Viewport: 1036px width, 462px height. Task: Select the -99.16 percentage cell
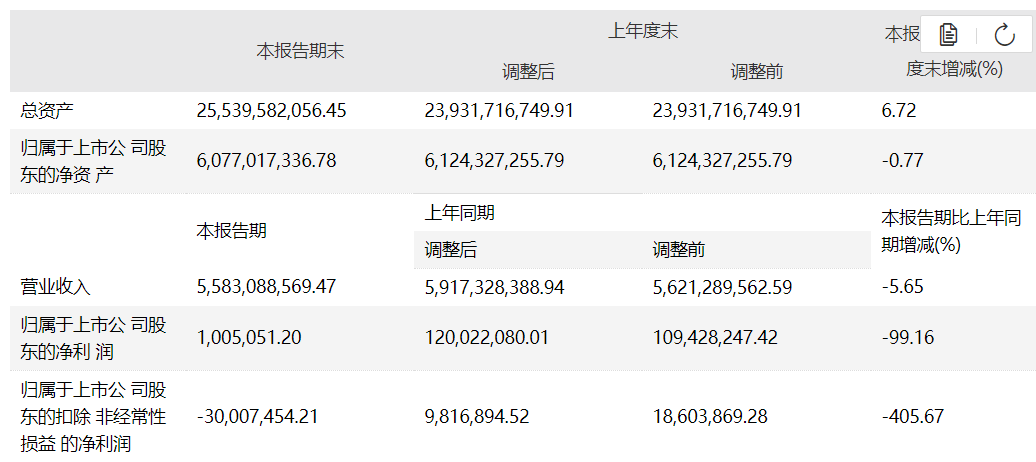point(907,337)
